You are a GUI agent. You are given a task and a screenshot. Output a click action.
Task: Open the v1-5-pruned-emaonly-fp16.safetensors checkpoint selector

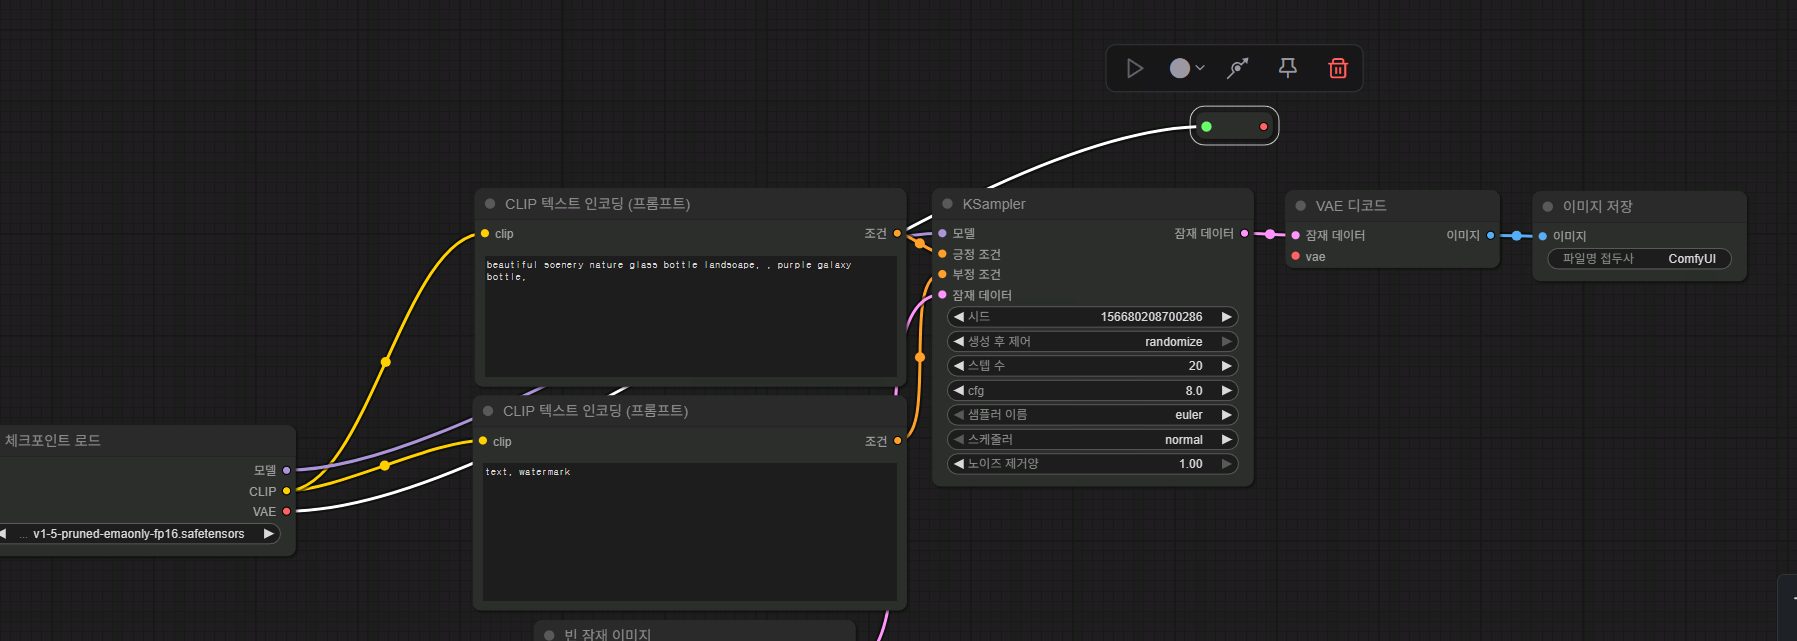(x=138, y=534)
